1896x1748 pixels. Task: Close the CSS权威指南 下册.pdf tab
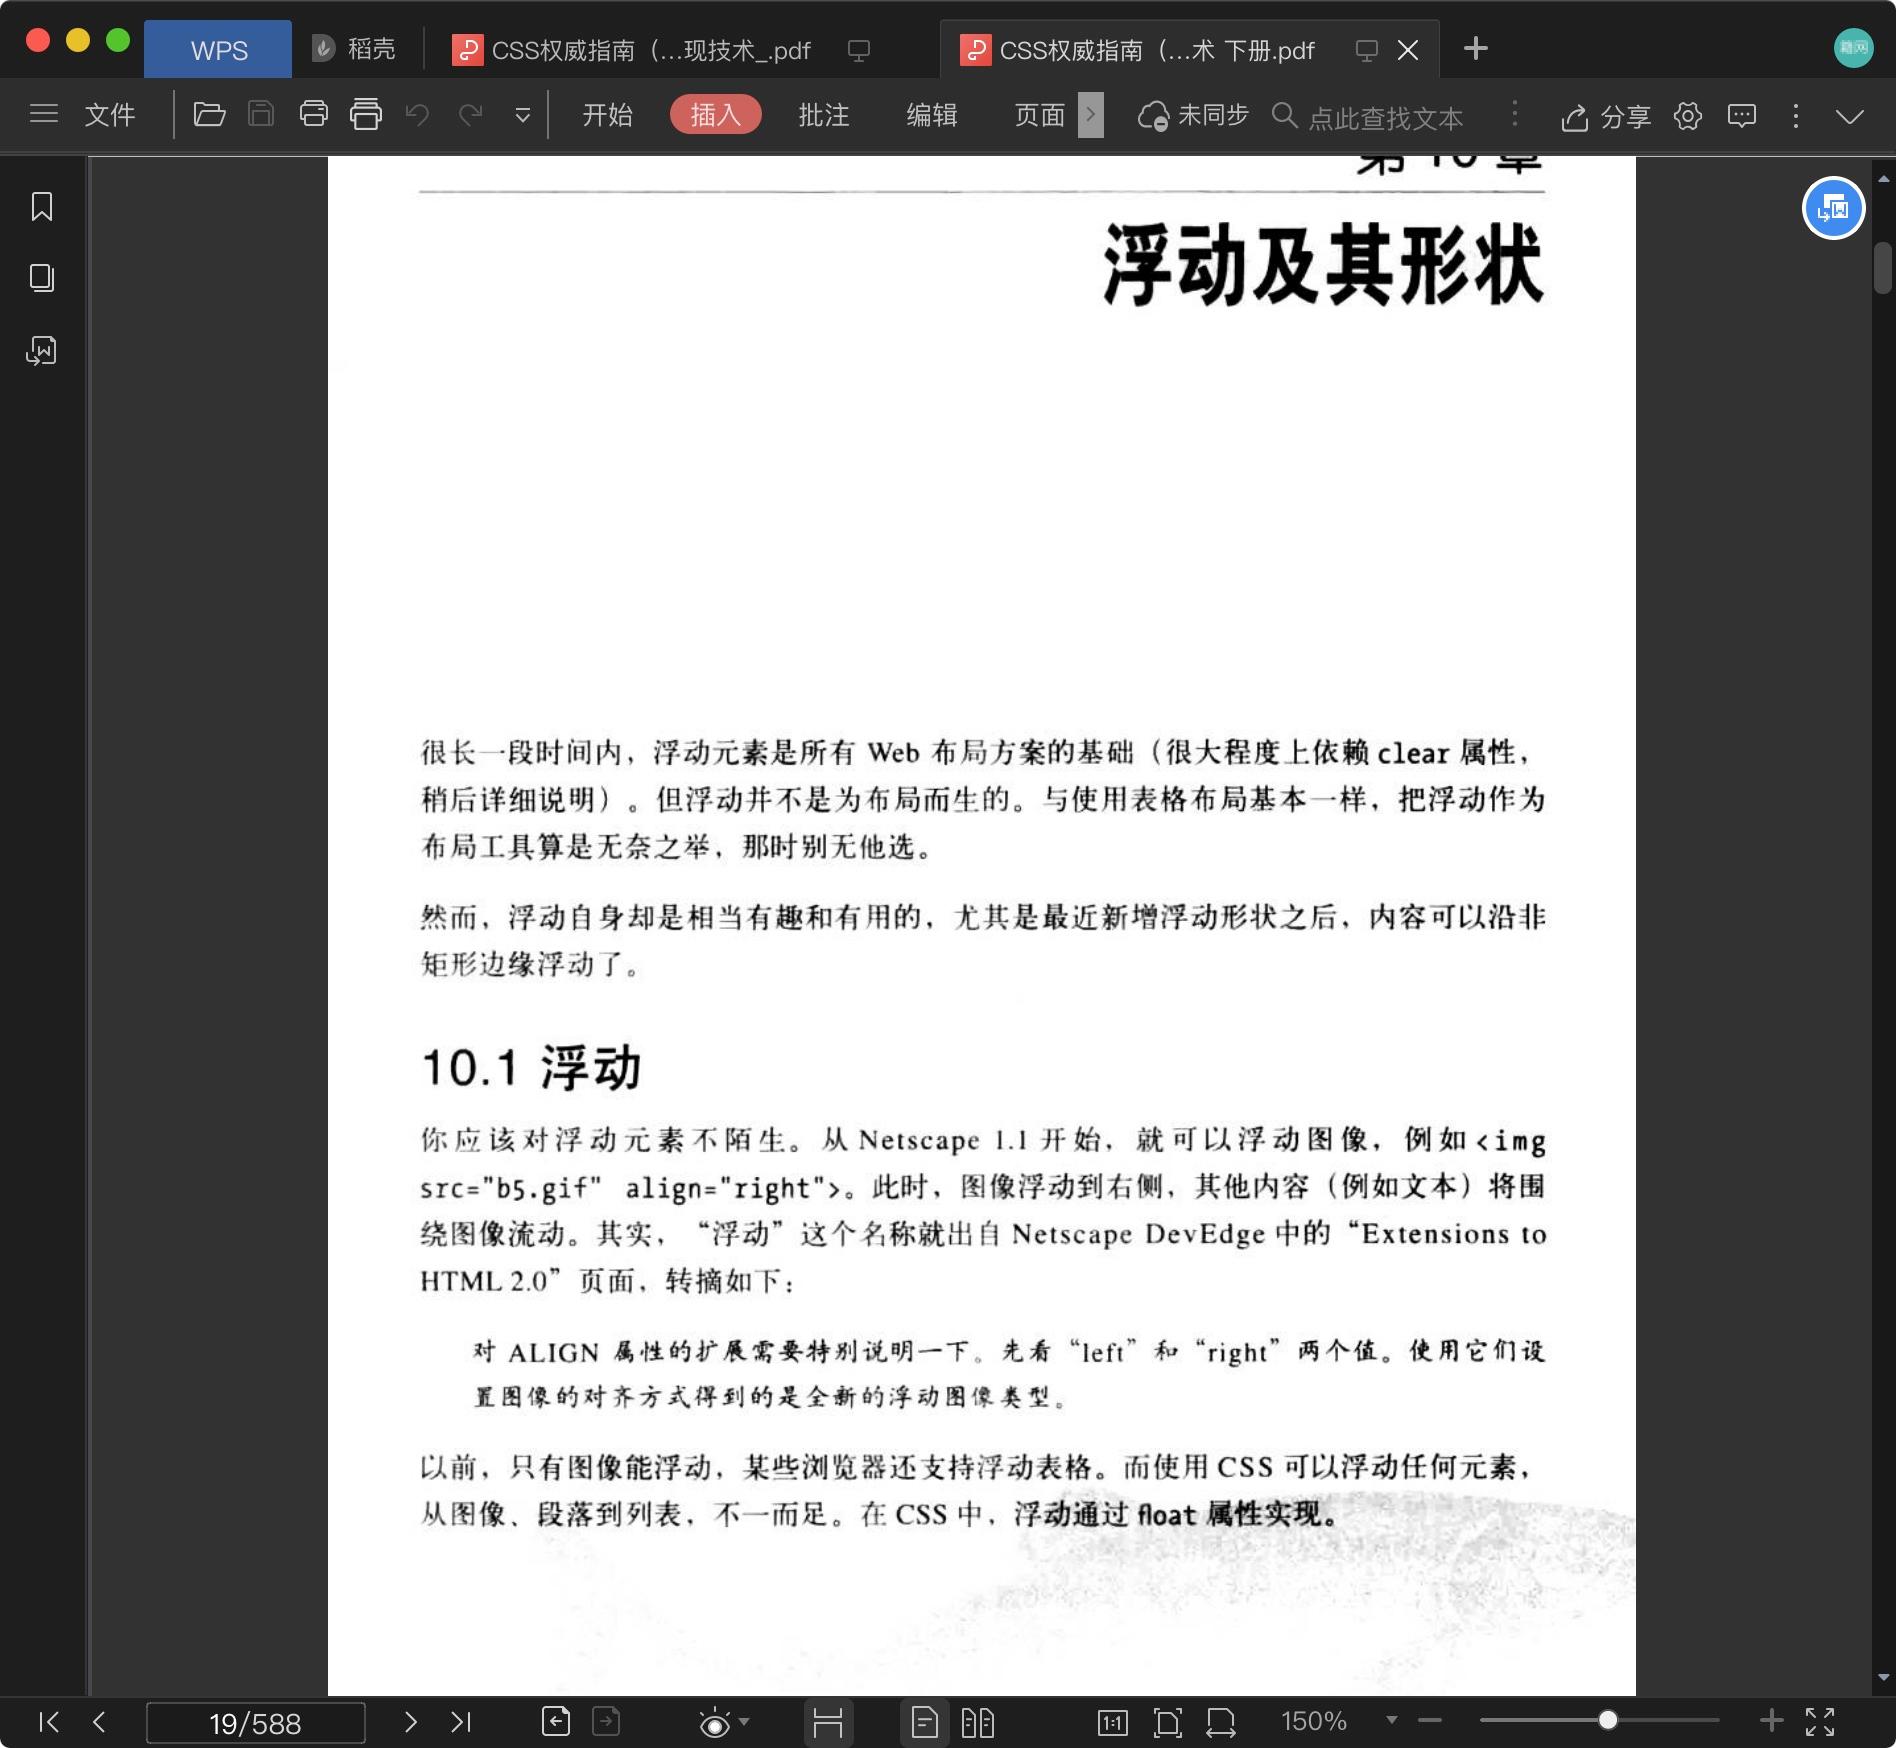(x=1408, y=49)
